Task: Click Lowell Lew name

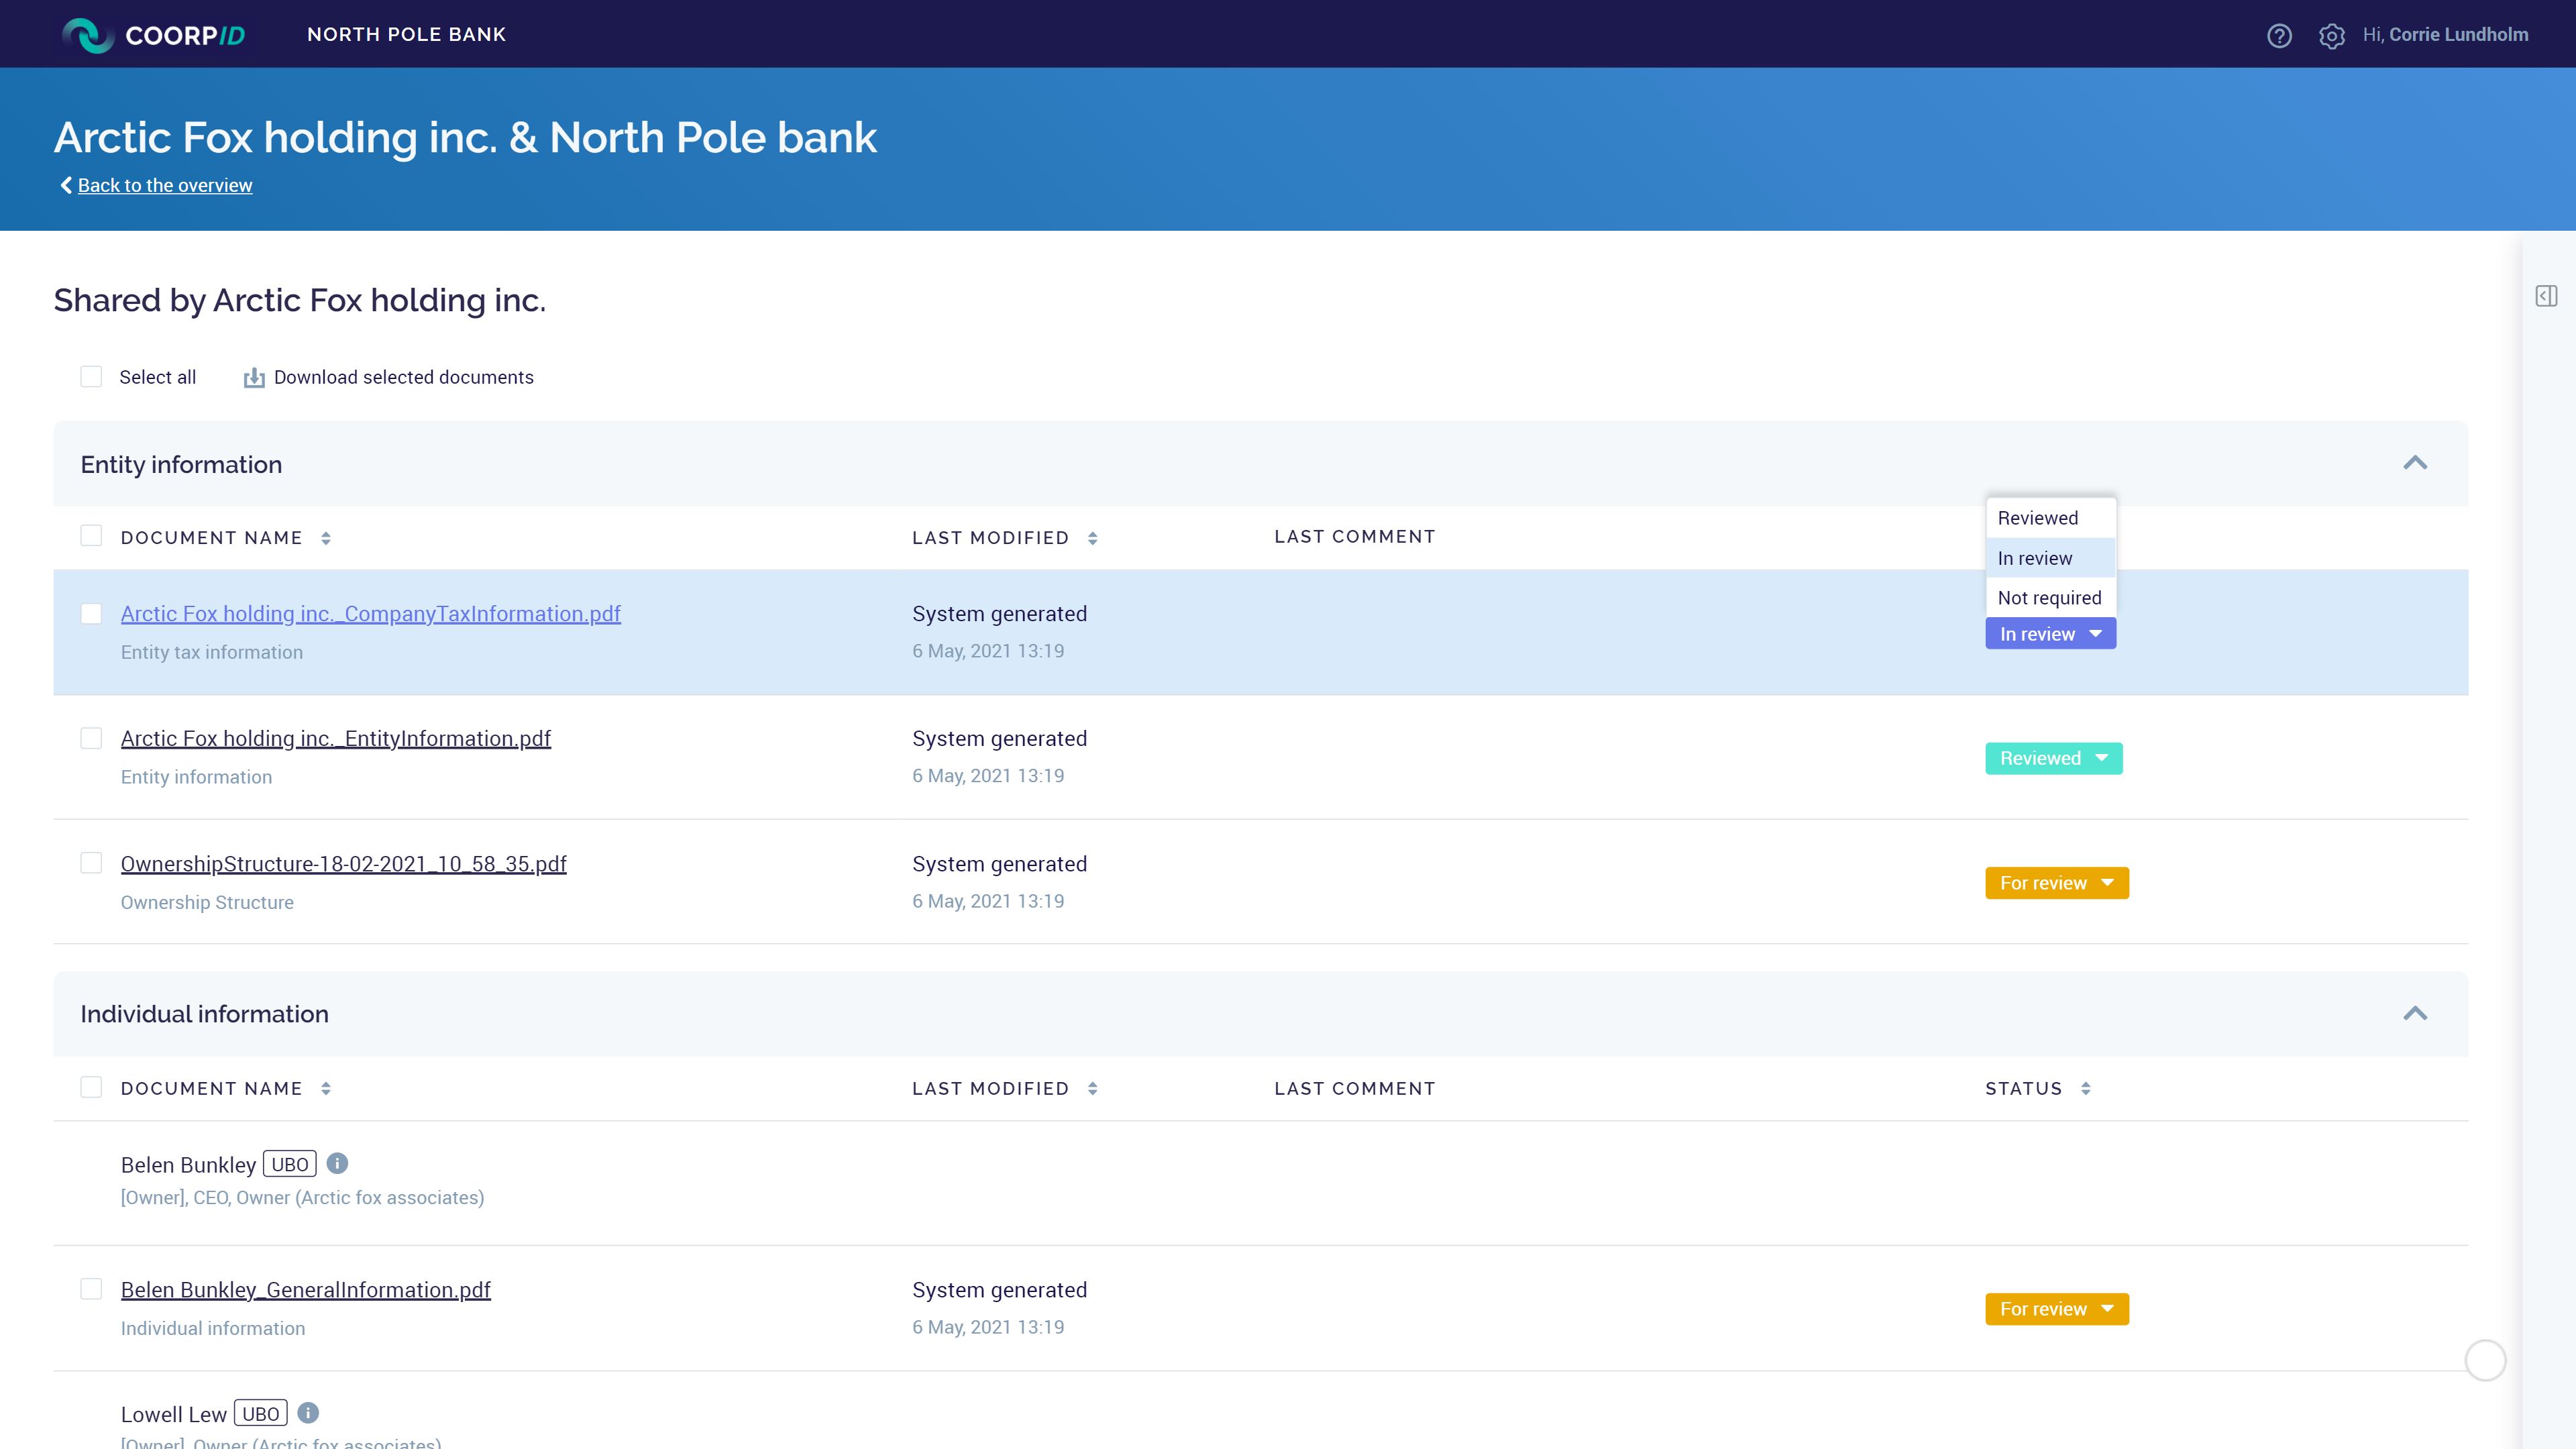Action: pyautogui.click(x=174, y=1414)
